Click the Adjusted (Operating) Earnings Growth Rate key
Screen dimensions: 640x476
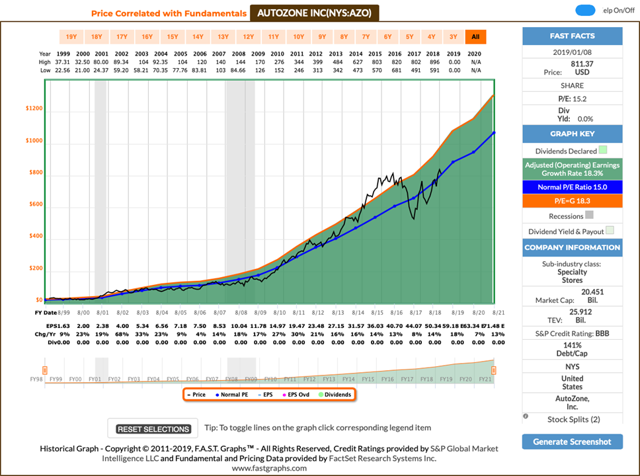click(x=572, y=169)
